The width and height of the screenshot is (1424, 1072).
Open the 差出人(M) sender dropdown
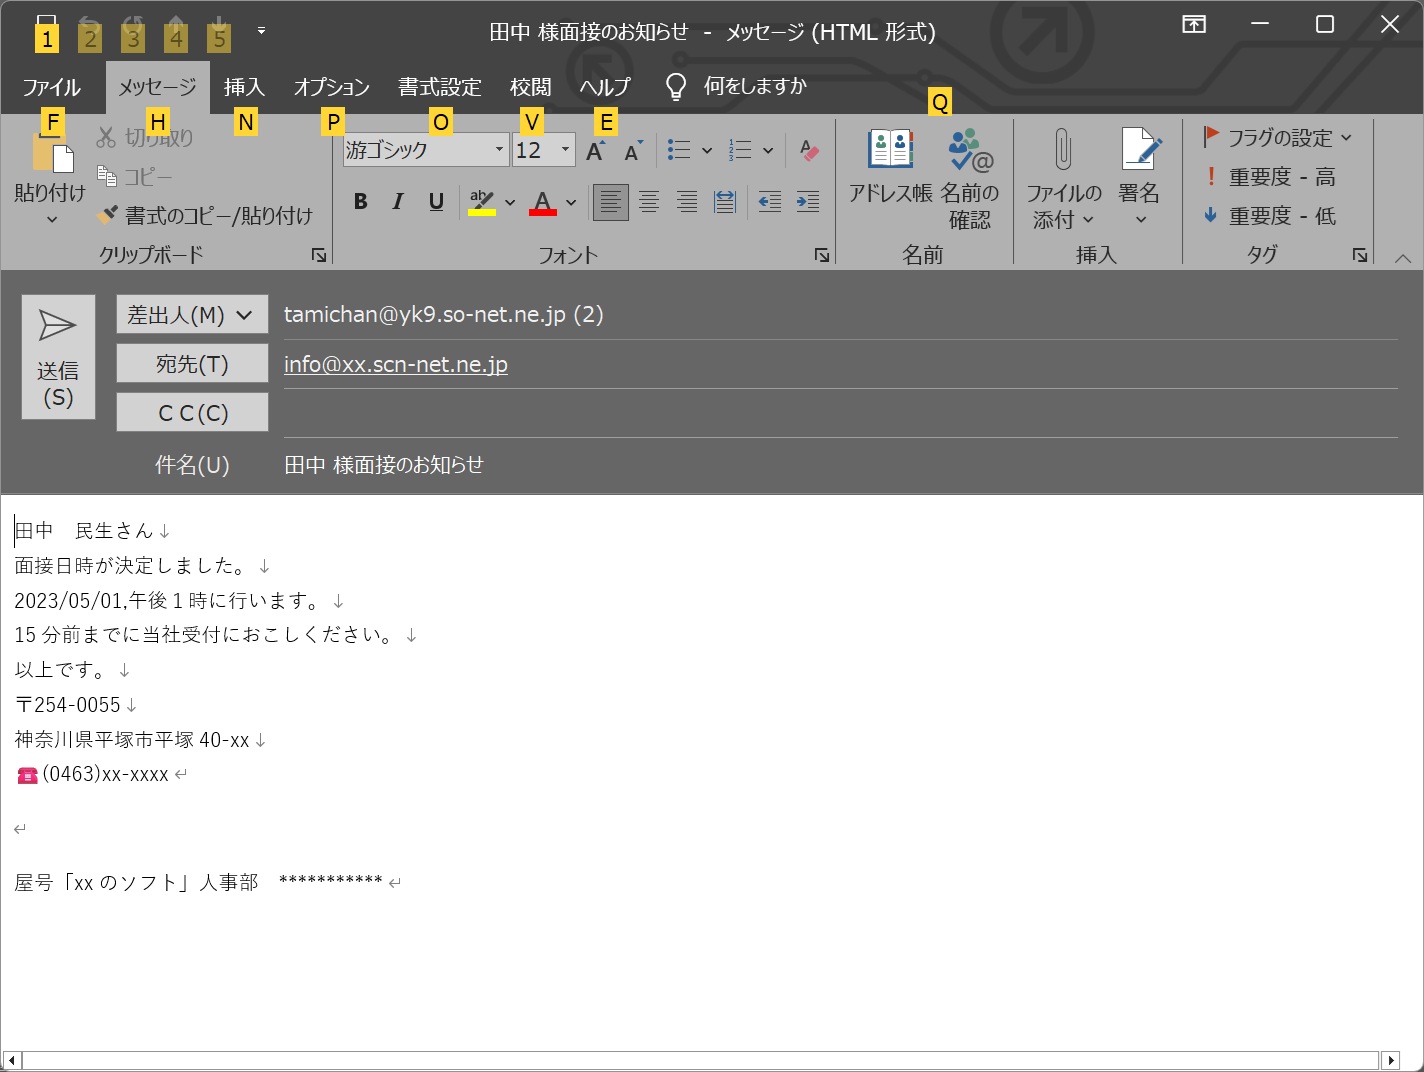192,315
